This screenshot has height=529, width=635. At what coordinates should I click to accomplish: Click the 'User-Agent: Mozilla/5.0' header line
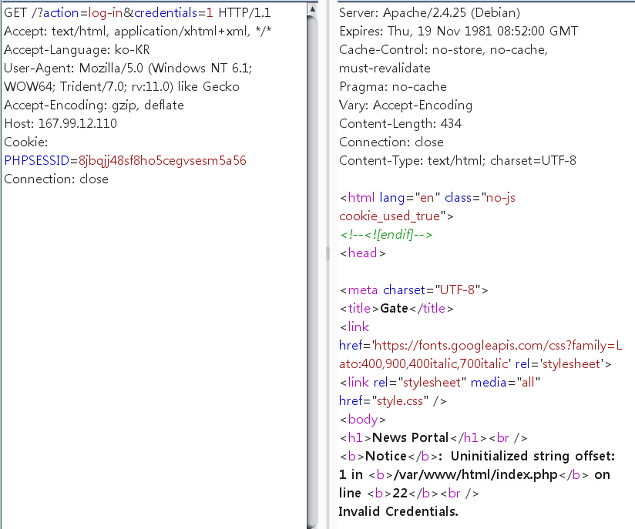(x=128, y=68)
